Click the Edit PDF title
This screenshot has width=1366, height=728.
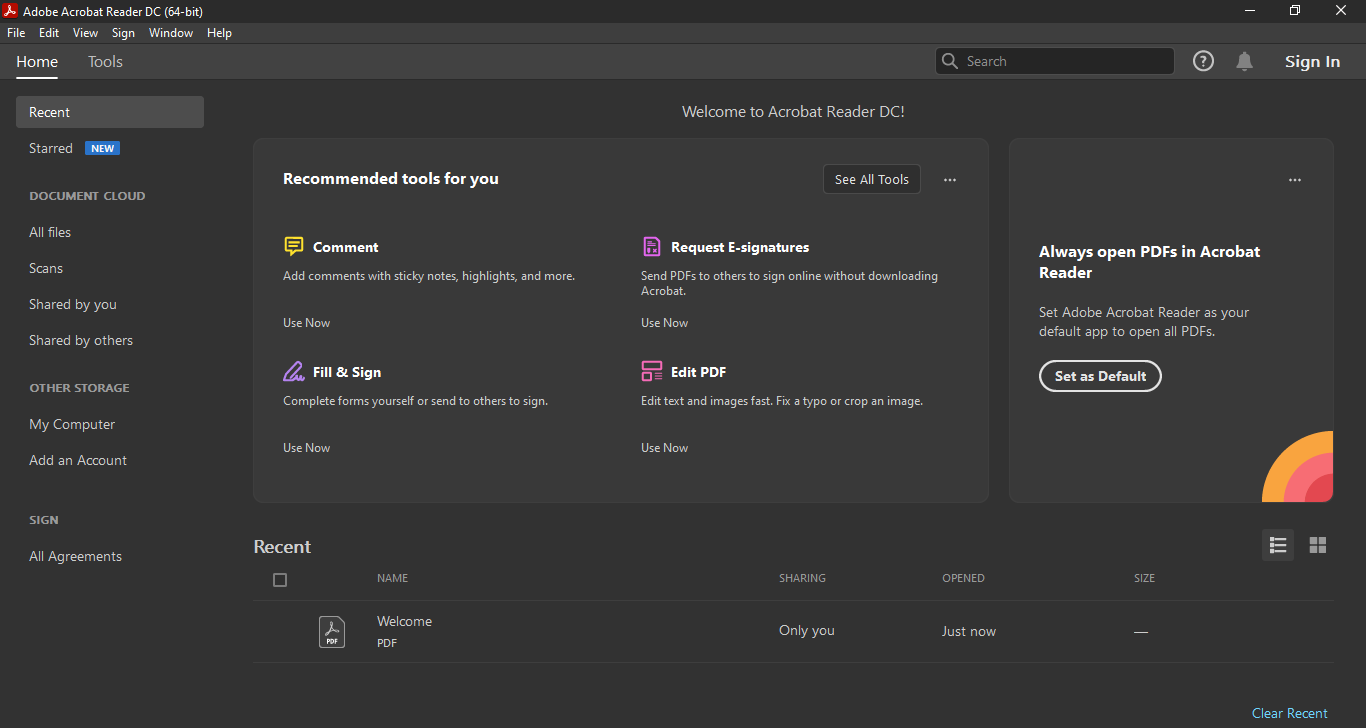tap(698, 372)
